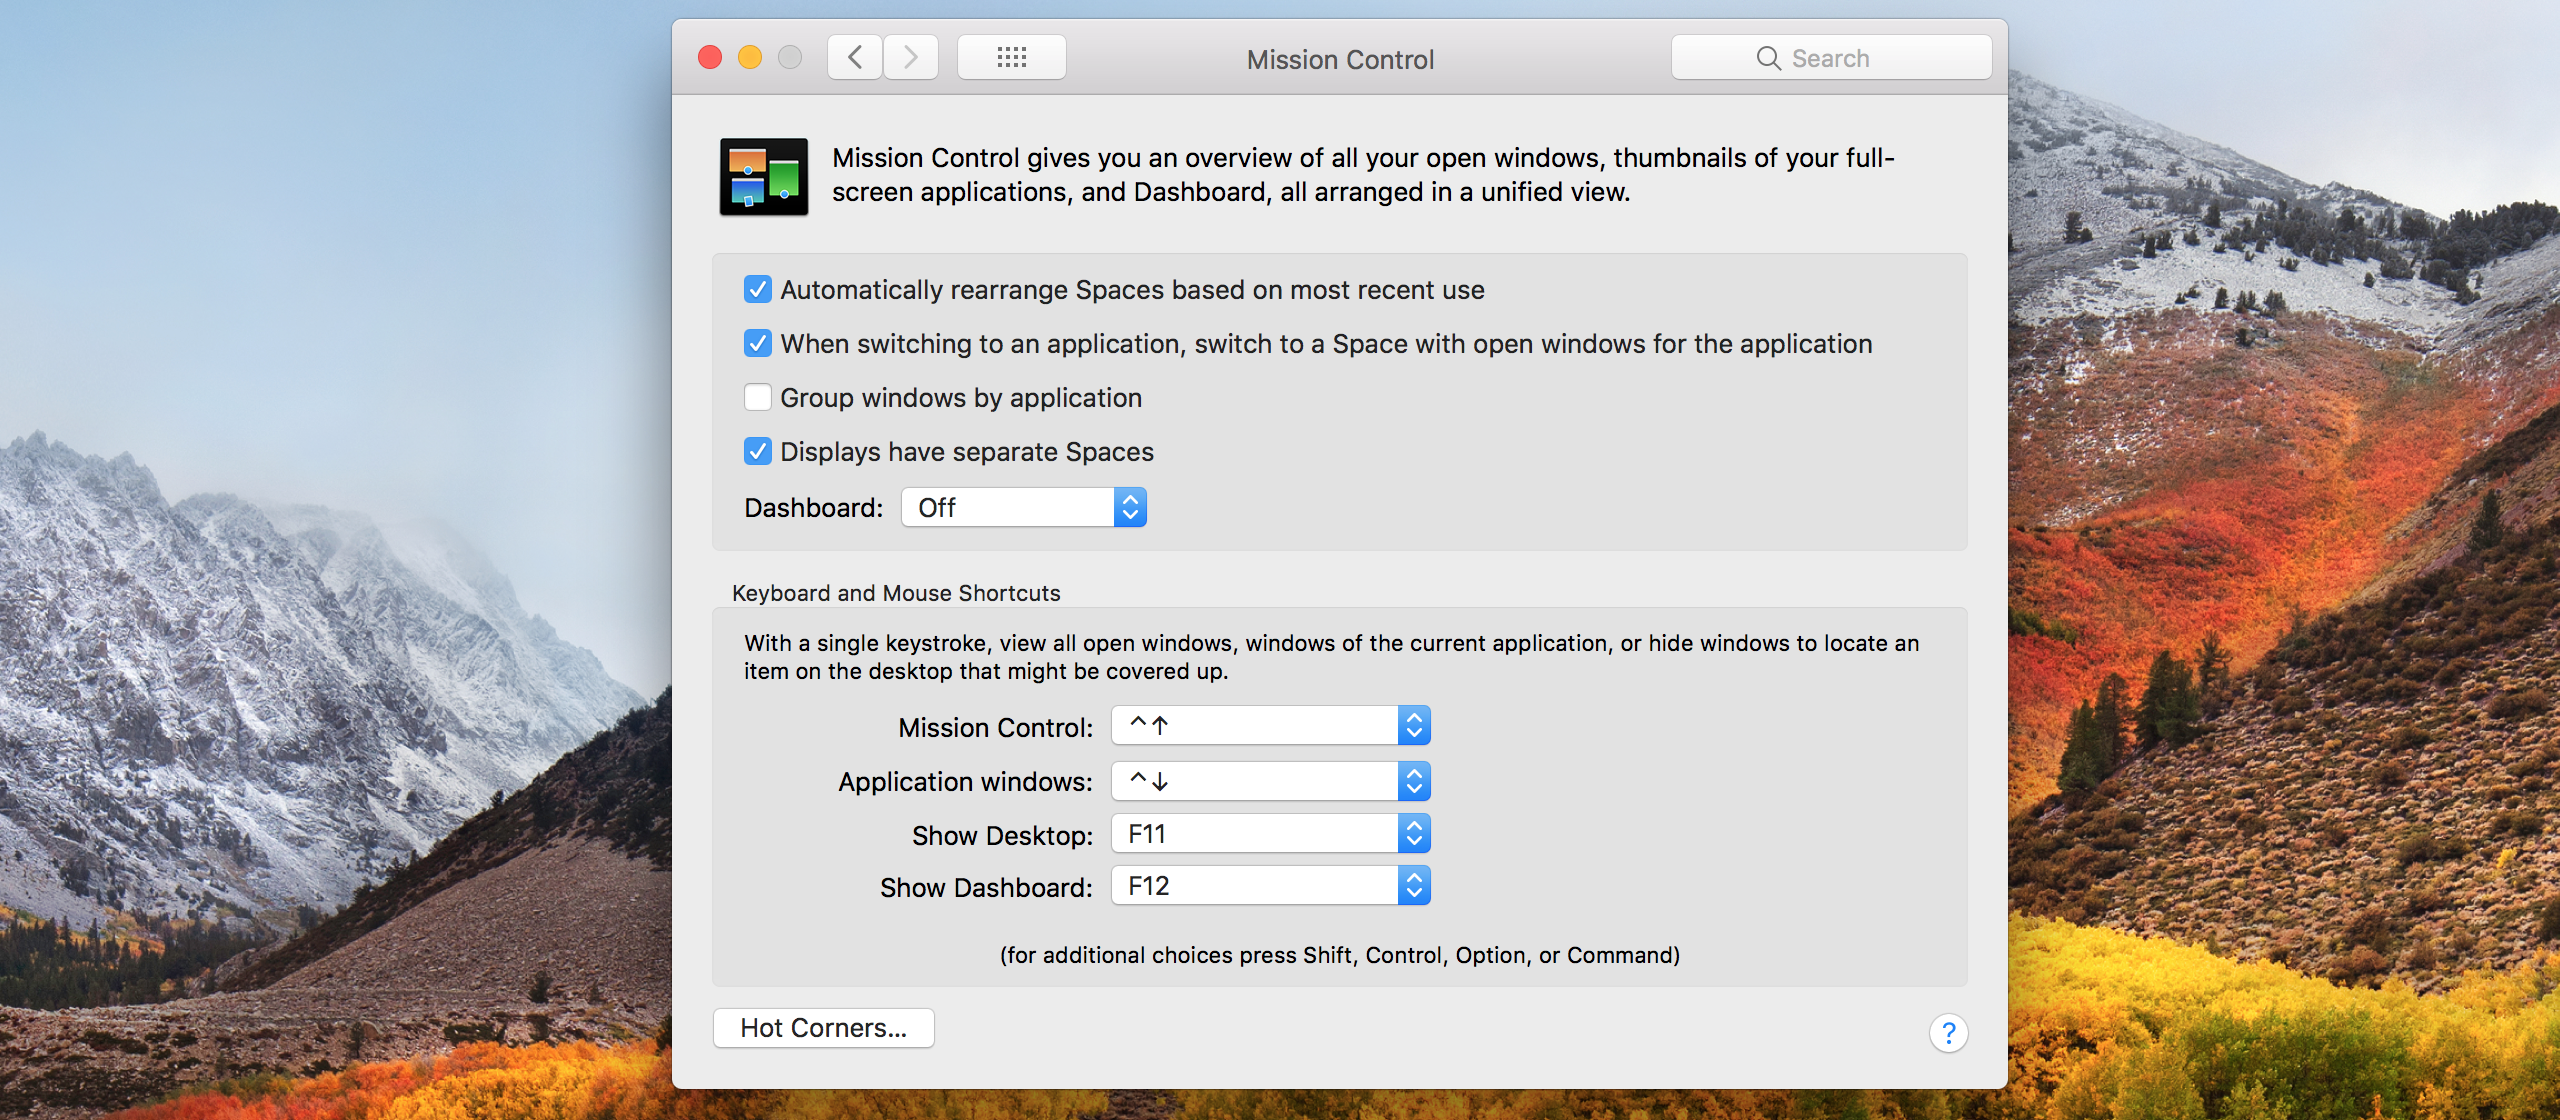Show all preferences grid icon

click(1011, 58)
